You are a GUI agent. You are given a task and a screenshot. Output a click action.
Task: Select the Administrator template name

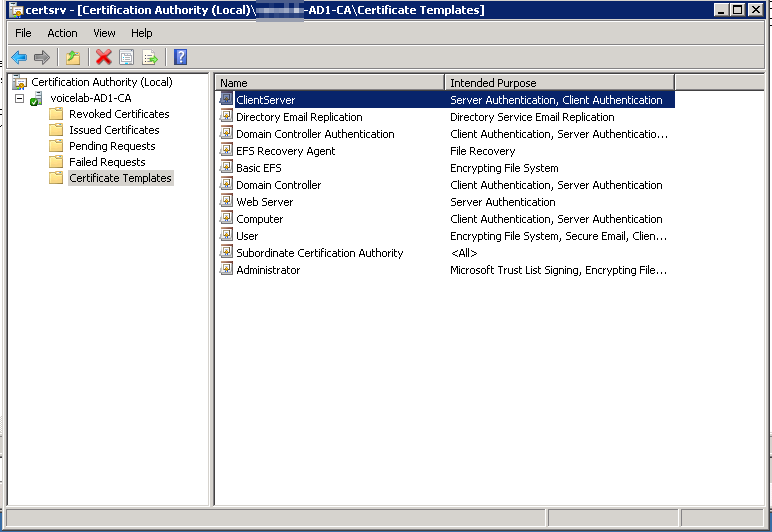[x=268, y=270]
